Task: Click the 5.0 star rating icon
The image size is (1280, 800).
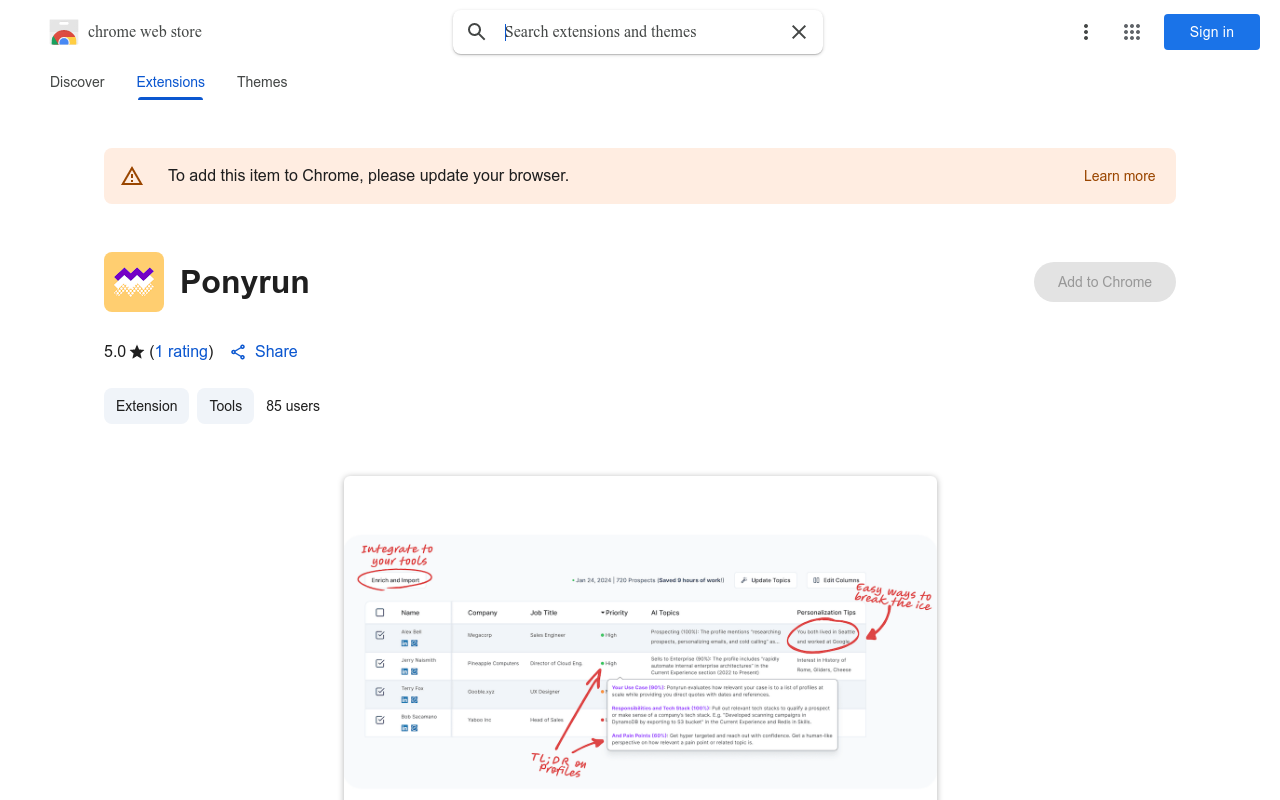Action: click(137, 352)
